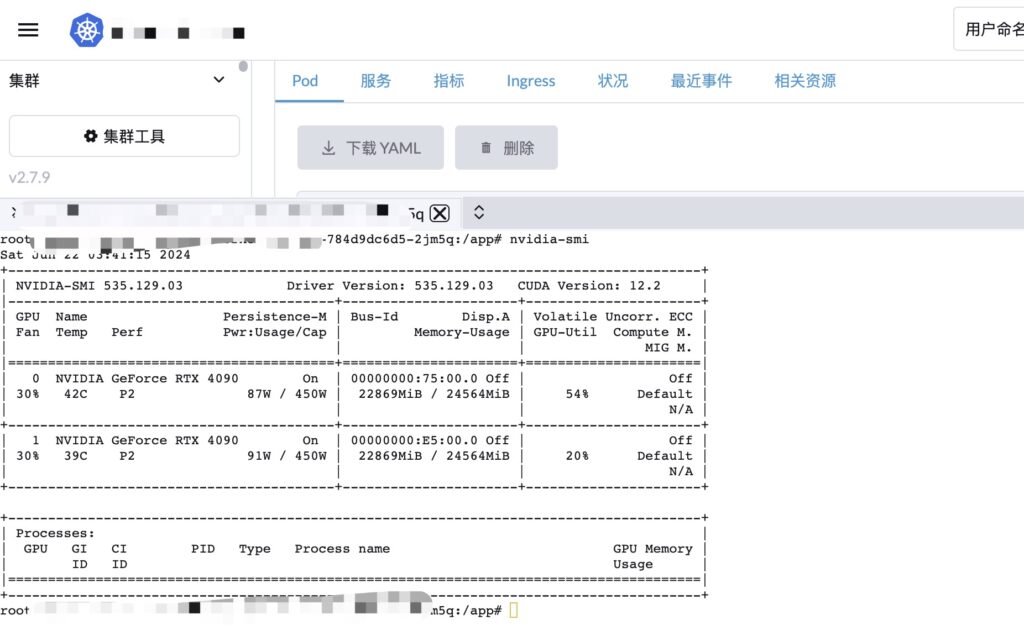
Task: Click bus ID 00000000:E5:00.0
Action: [x=414, y=441]
